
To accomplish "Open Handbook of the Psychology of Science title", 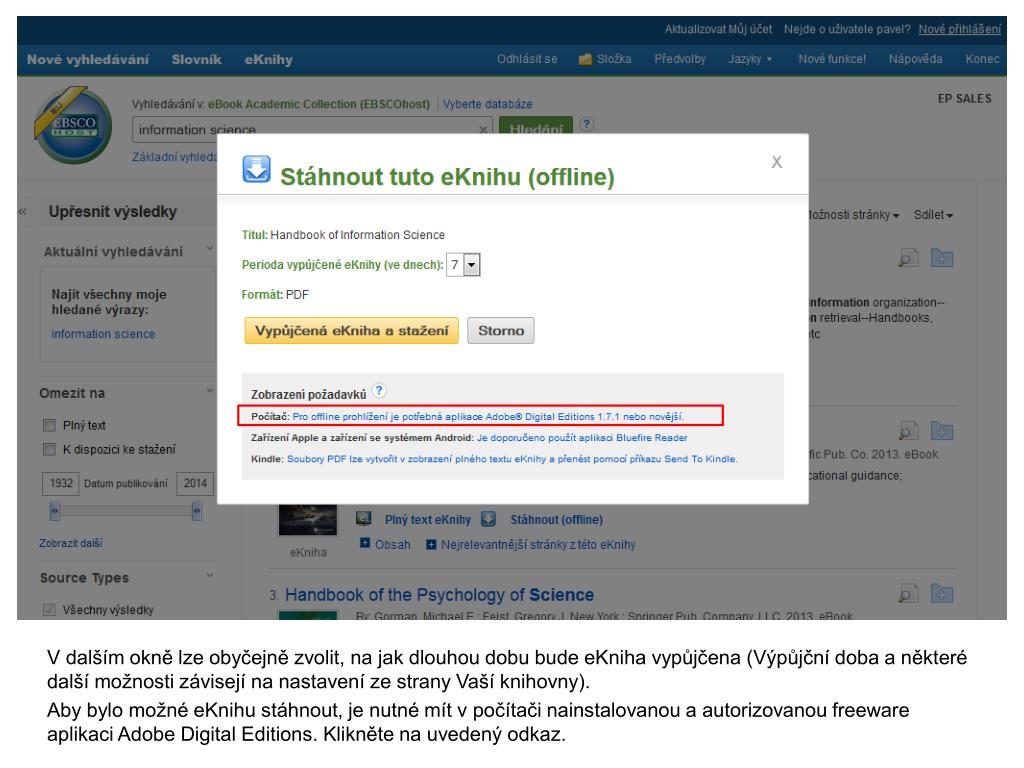I will [440, 595].
